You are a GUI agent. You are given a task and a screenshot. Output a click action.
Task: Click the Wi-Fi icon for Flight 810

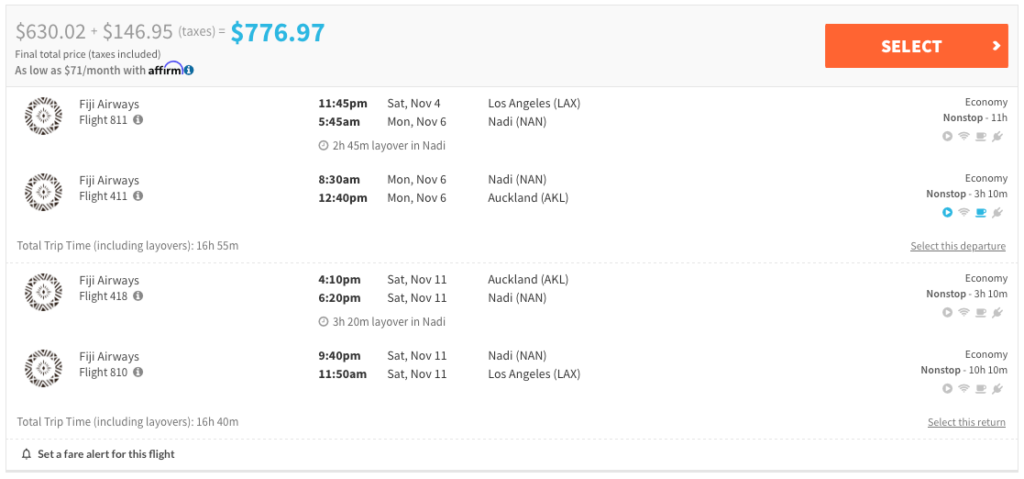(964, 388)
